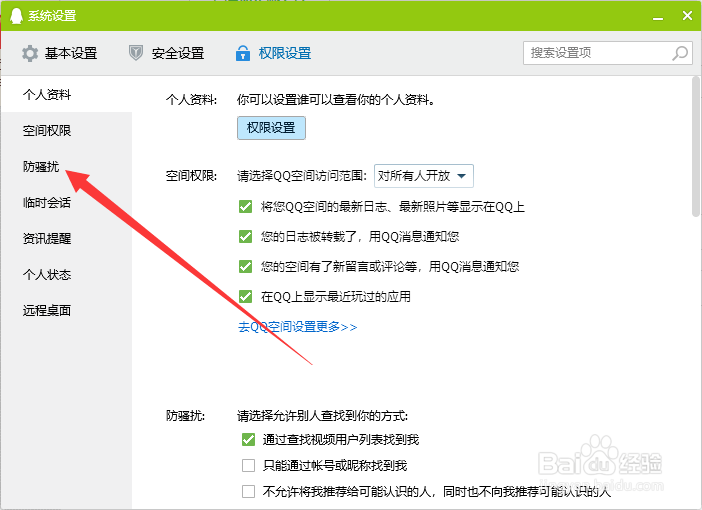Uncheck 在QQ上显示最近玩过的应用

[x=245, y=296]
